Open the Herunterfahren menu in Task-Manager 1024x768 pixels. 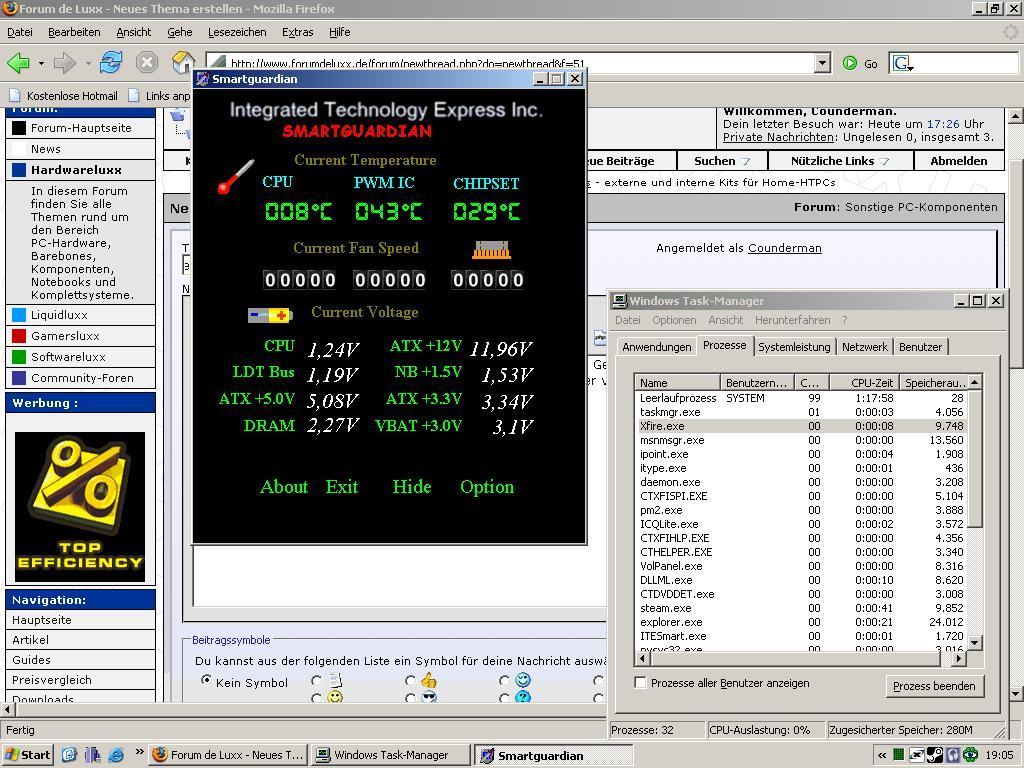coord(792,320)
